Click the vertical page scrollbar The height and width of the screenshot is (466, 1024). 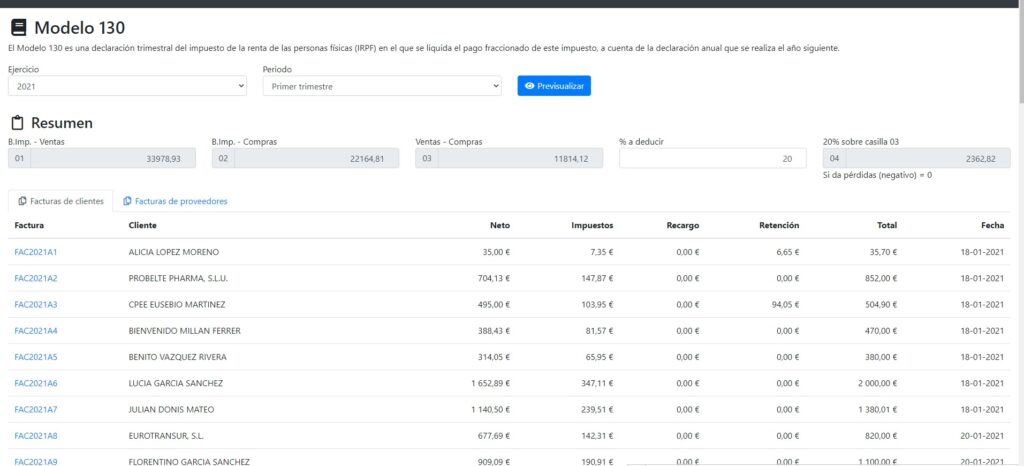point(1019,200)
